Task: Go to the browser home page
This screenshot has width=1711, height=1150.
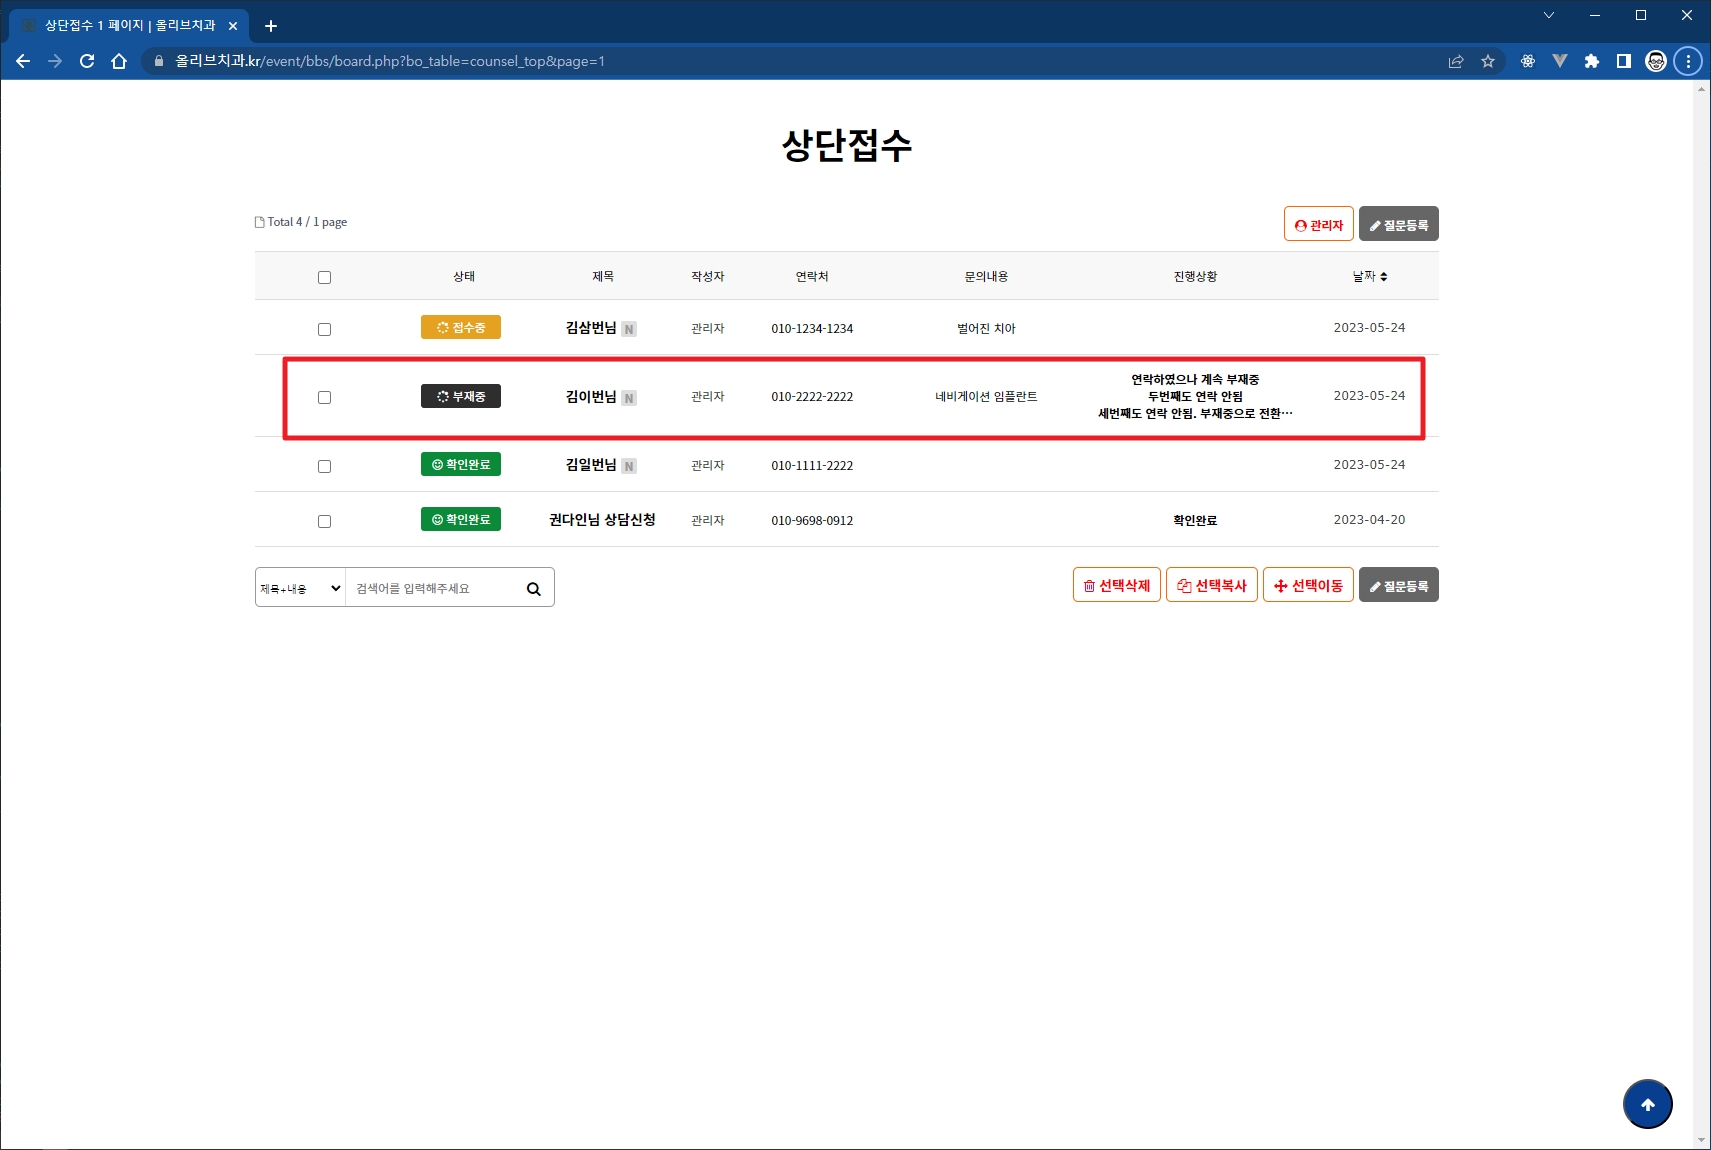Action: click(119, 61)
